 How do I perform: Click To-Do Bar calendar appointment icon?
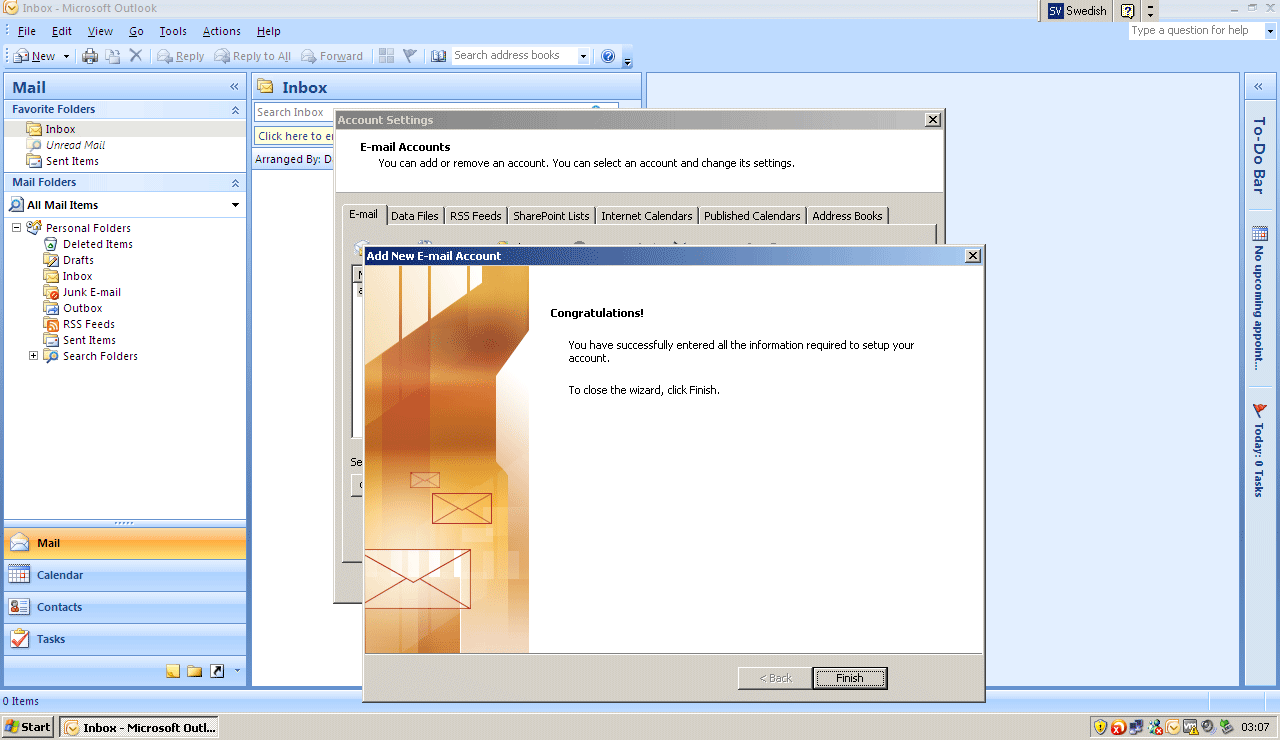(x=1259, y=234)
